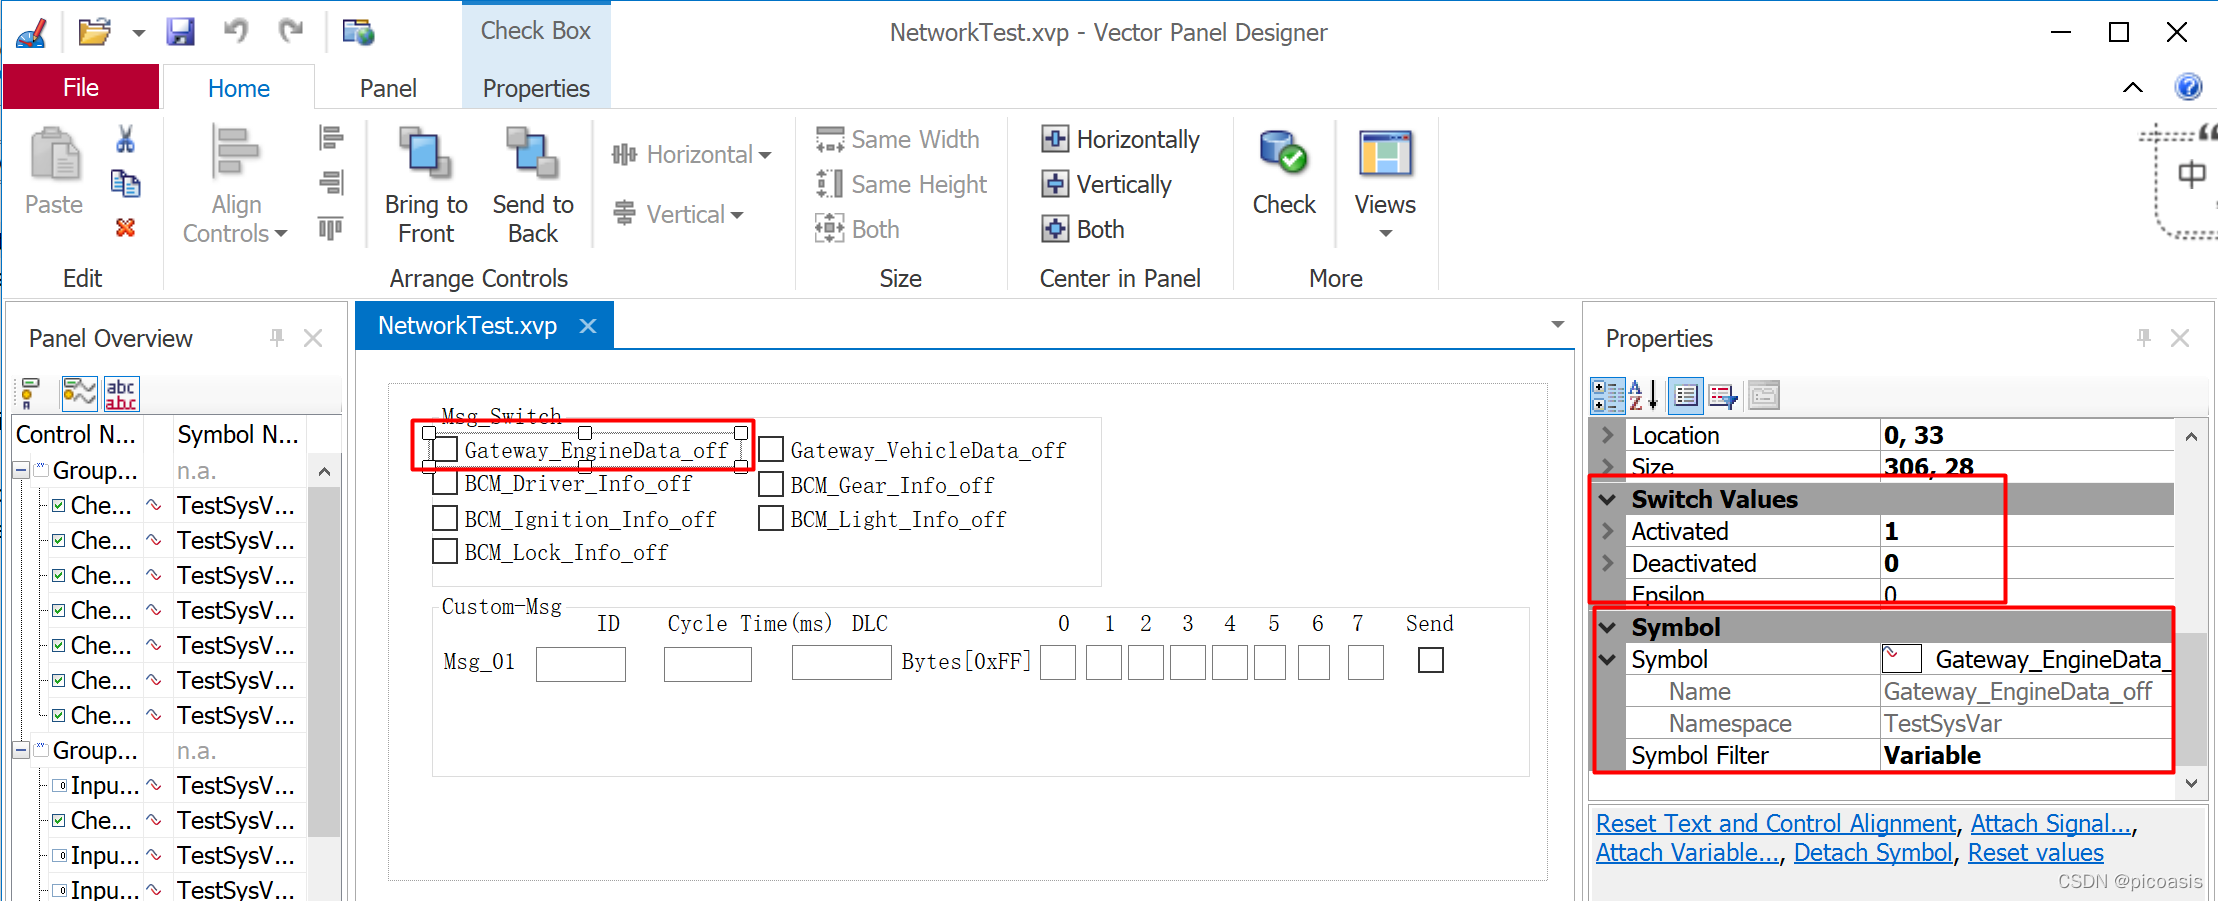Undo the last action
This screenshot has width=2218, height=901.
[x=236, y=31]
